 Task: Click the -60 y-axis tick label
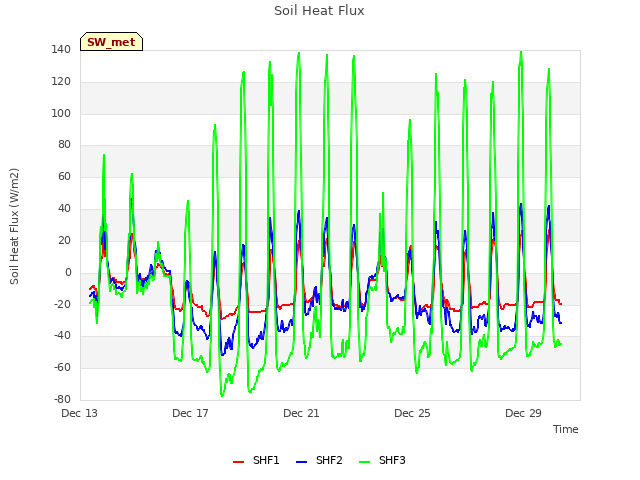[x=62, y=367]
